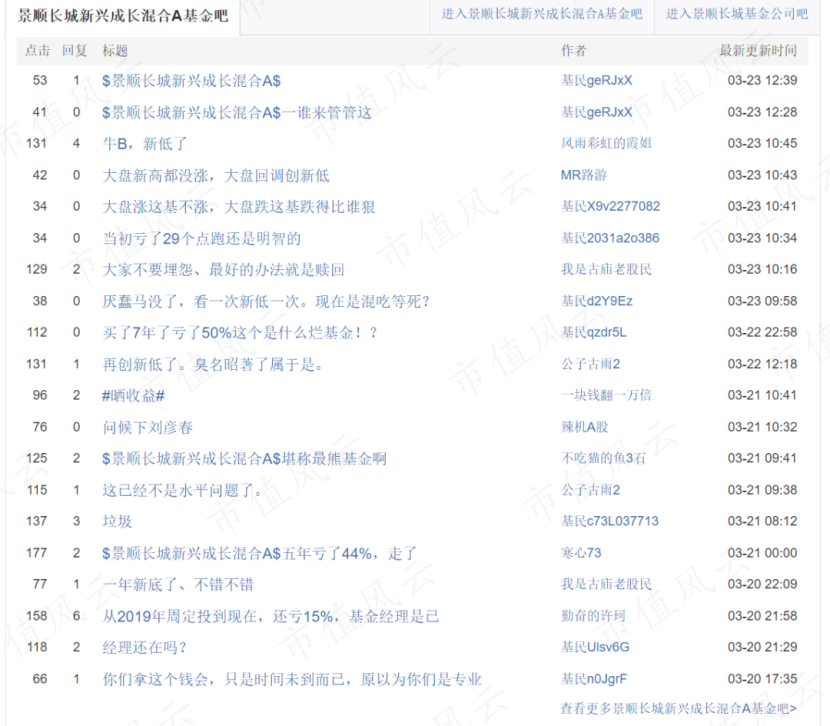Click 进入景顺长城基金公司吧 link
This screenshot has height=726, width=830.
click(737, 14)
